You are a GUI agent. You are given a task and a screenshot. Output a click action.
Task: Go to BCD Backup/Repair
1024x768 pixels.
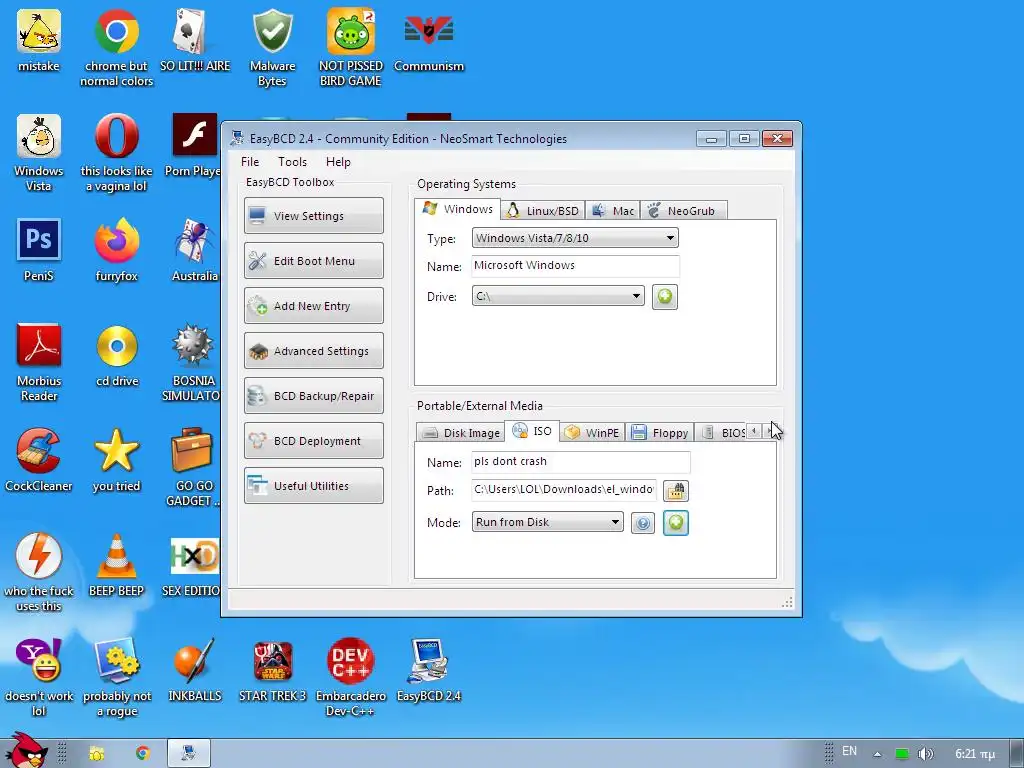(x=313, y=396)
